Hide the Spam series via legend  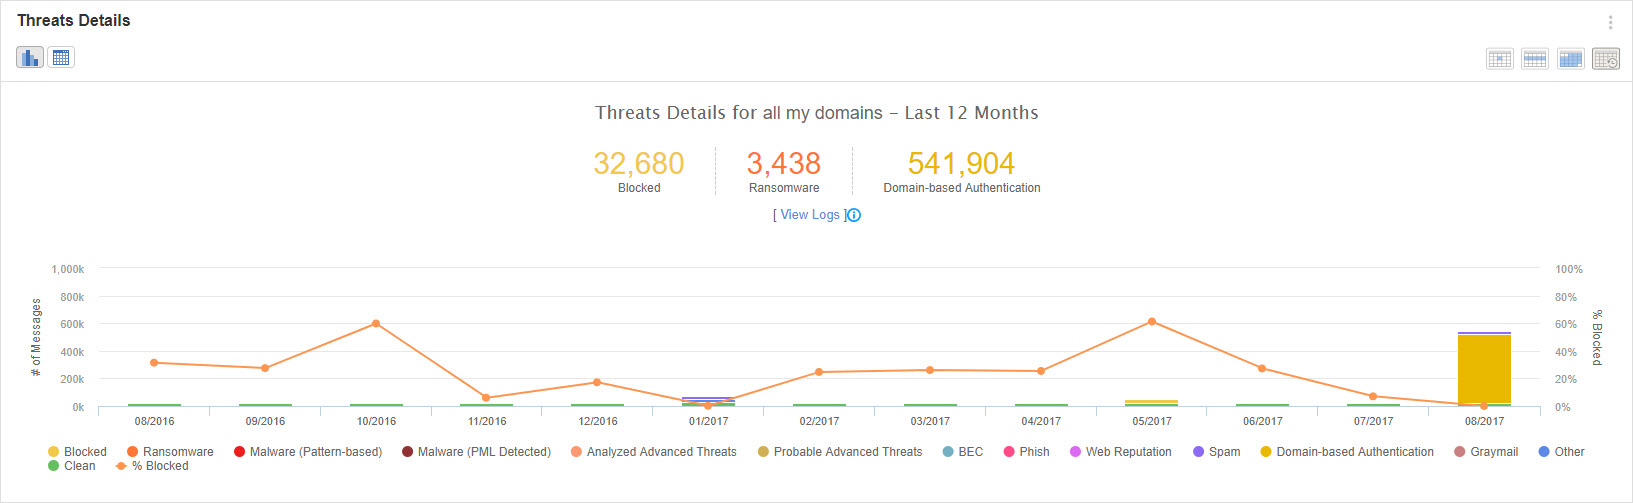coord(1217,452)
